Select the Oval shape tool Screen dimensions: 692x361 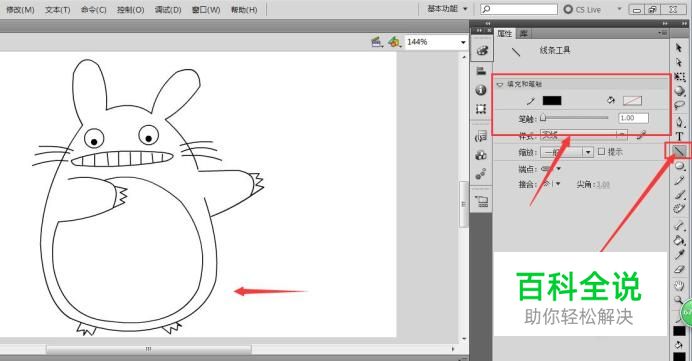(x=679, y=166)
